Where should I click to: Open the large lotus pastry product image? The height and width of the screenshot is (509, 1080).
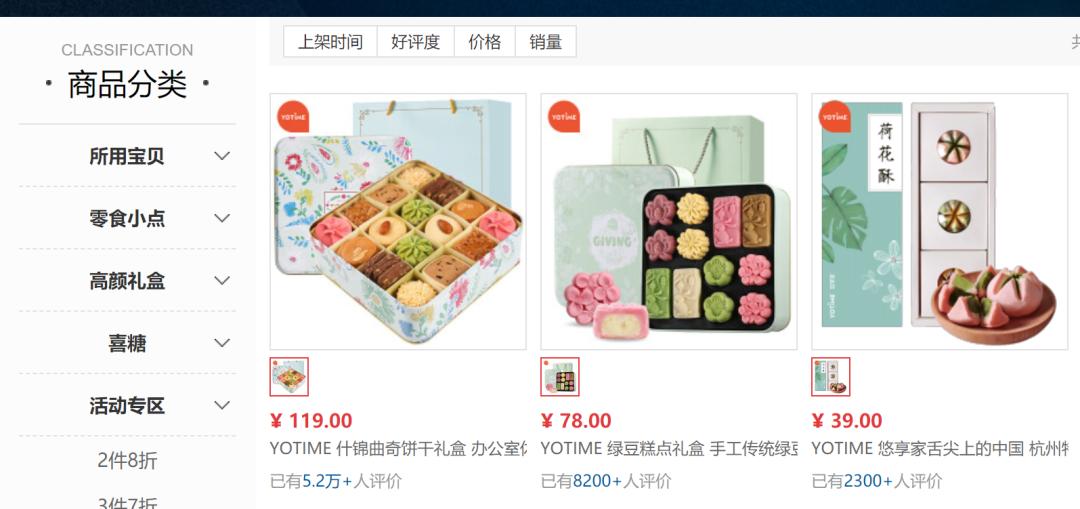pos(939,222)
